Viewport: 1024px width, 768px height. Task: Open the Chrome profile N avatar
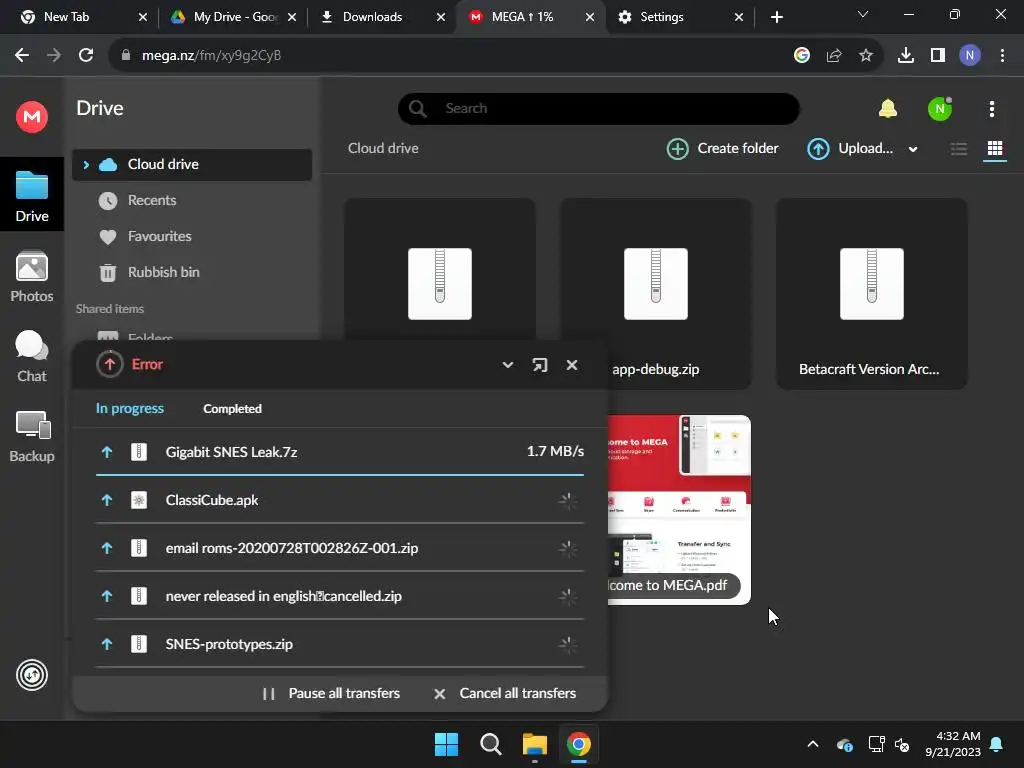(x=970, y=56)
